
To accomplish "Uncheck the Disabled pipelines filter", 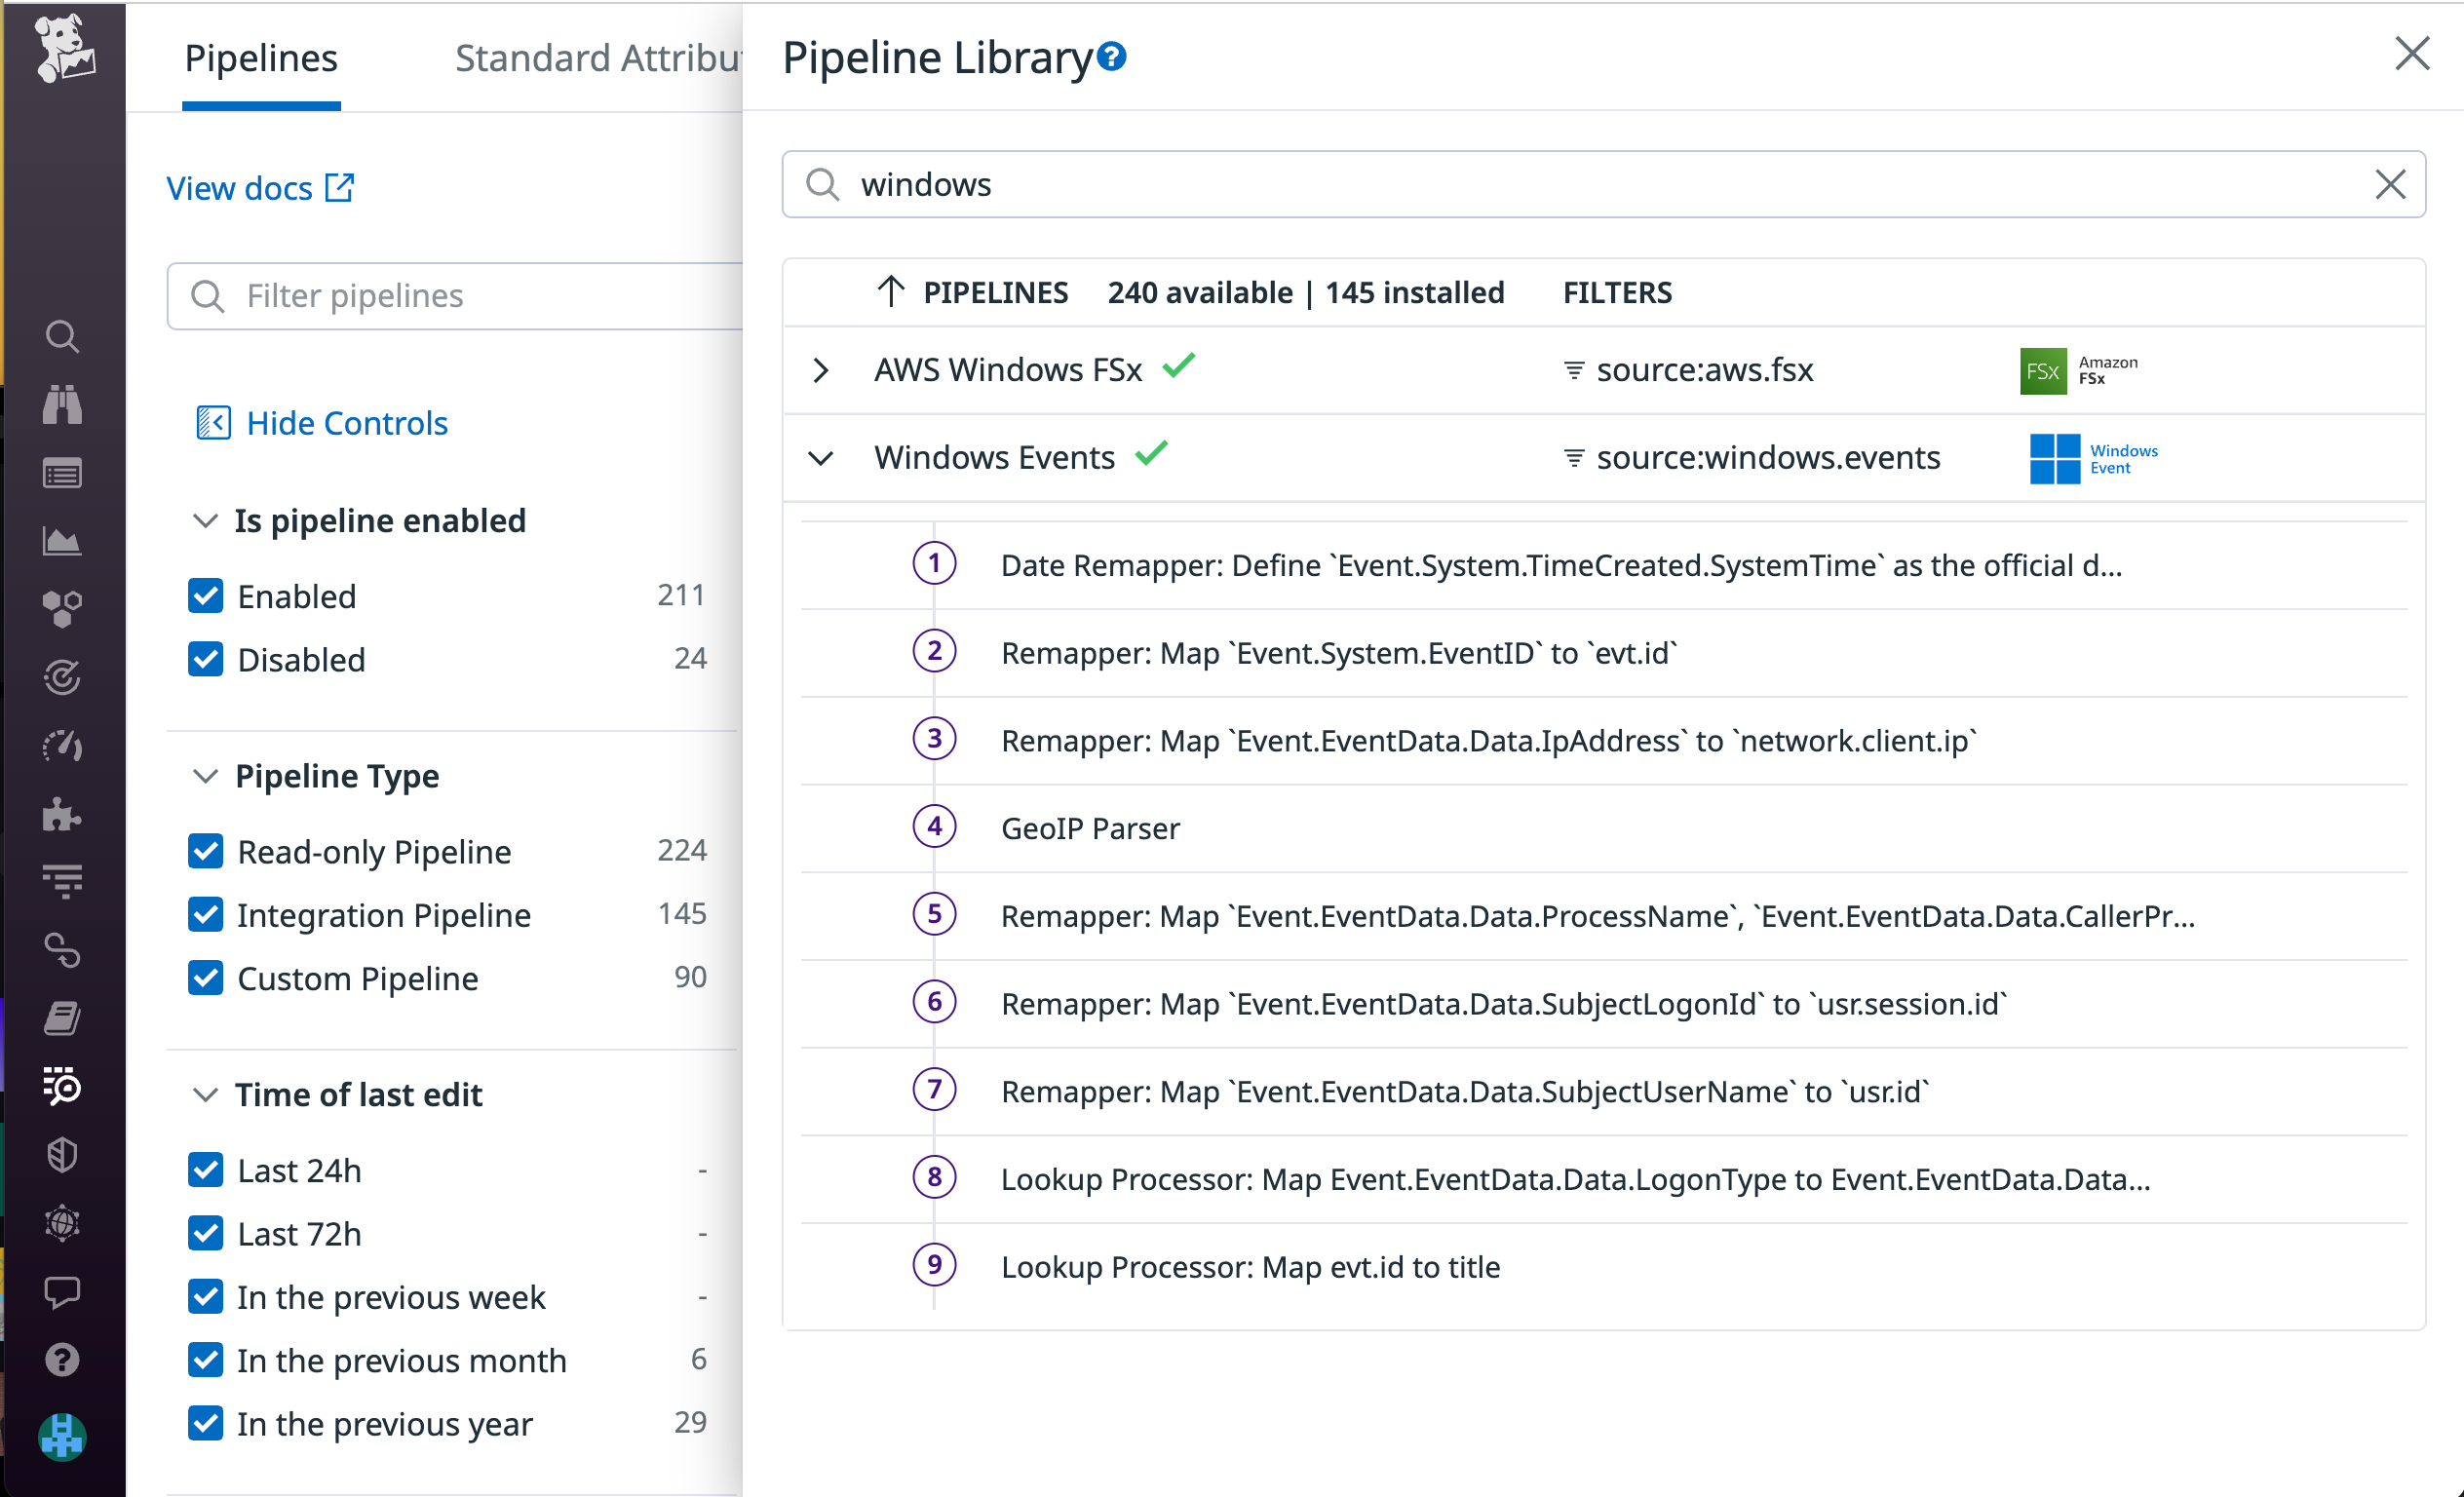I will tap(205, 659).
